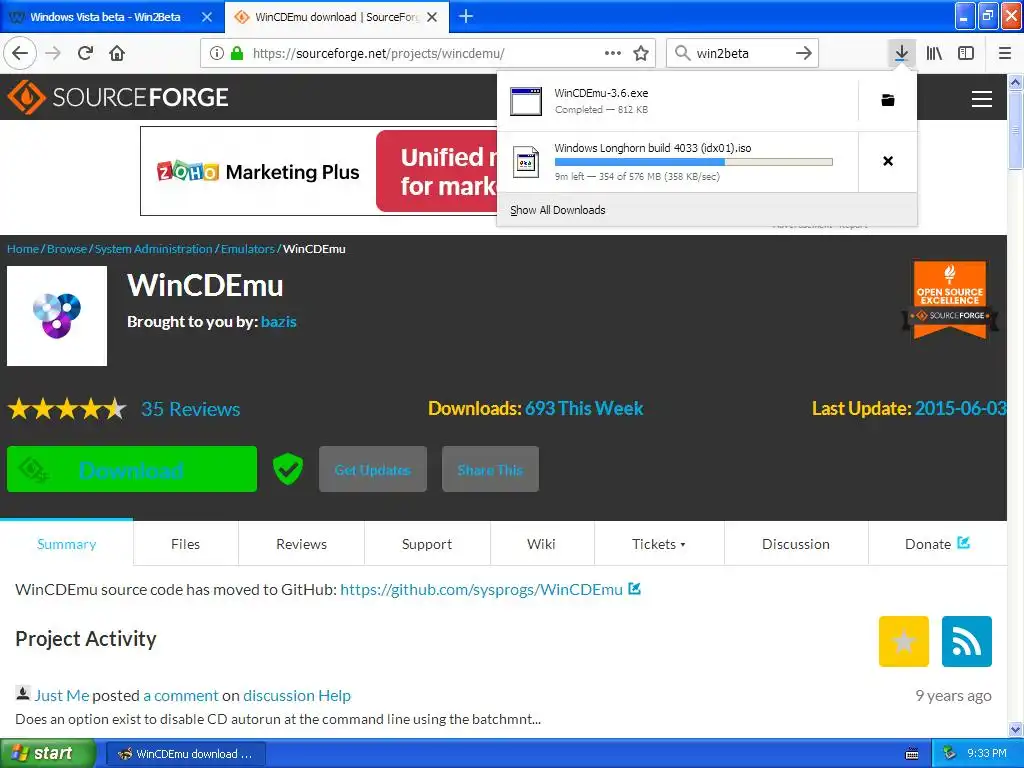Follow the Browse breadcrumb link

tap(67, 249)
